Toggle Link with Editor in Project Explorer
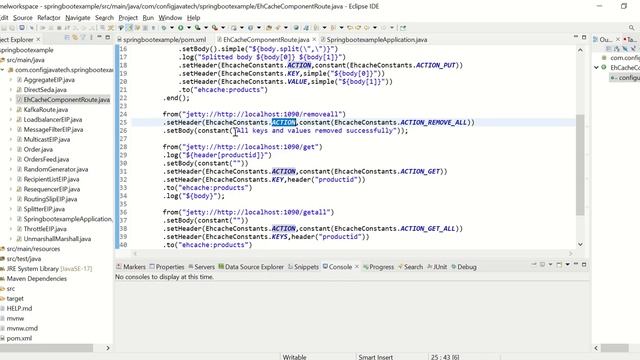This screenshot has width=640, height=360. (x=75, y=38)
